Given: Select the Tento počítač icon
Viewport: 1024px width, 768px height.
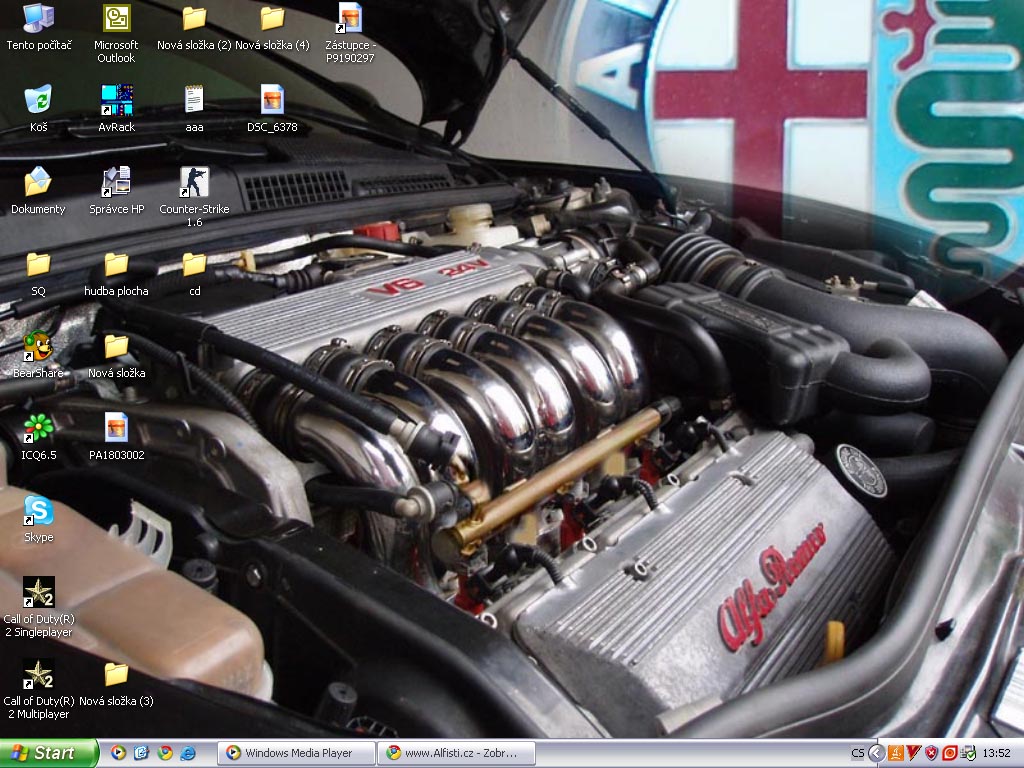Looking at the screenshot, I should (x=38, y=19).
